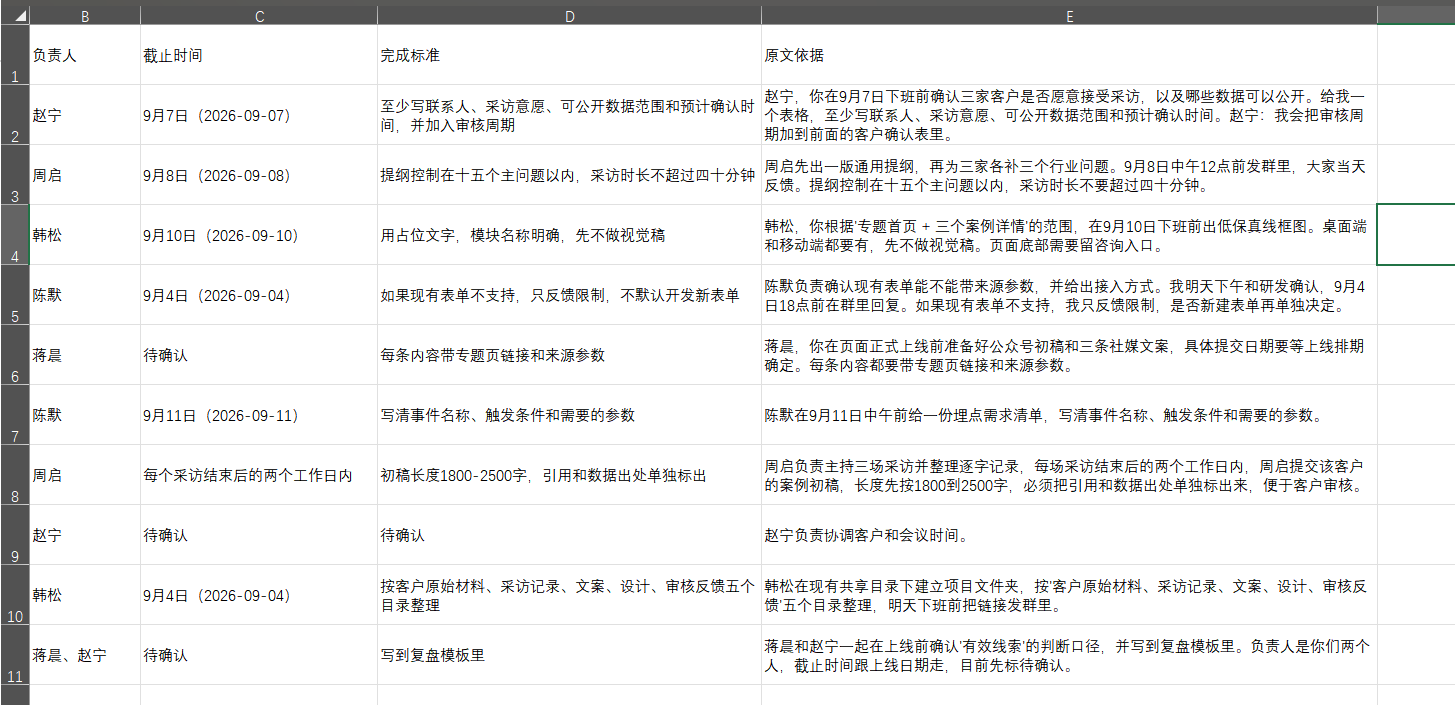Select cell 写到复盘模板里

(569, 655)
